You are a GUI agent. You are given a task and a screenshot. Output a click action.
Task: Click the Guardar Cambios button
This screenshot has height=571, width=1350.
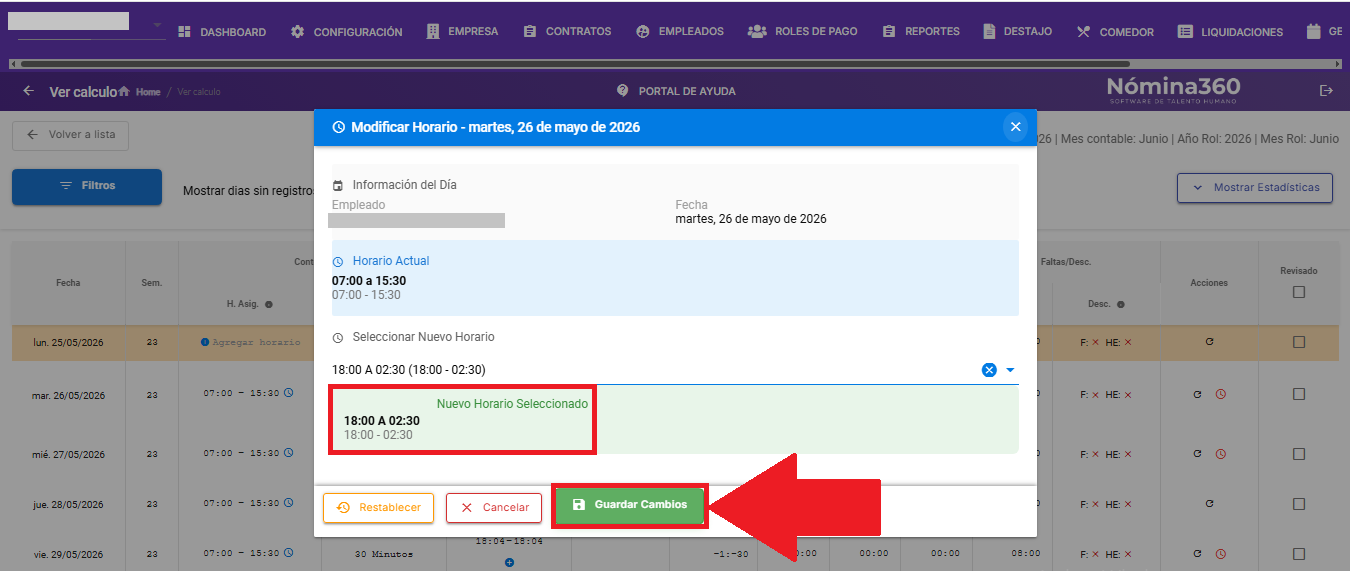[631, 505]
